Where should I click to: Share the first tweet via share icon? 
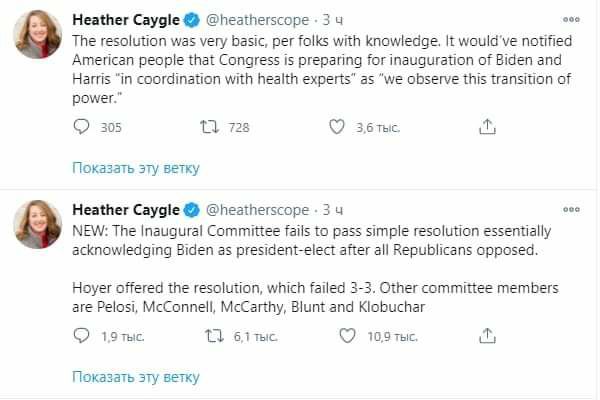pos(486,126)
